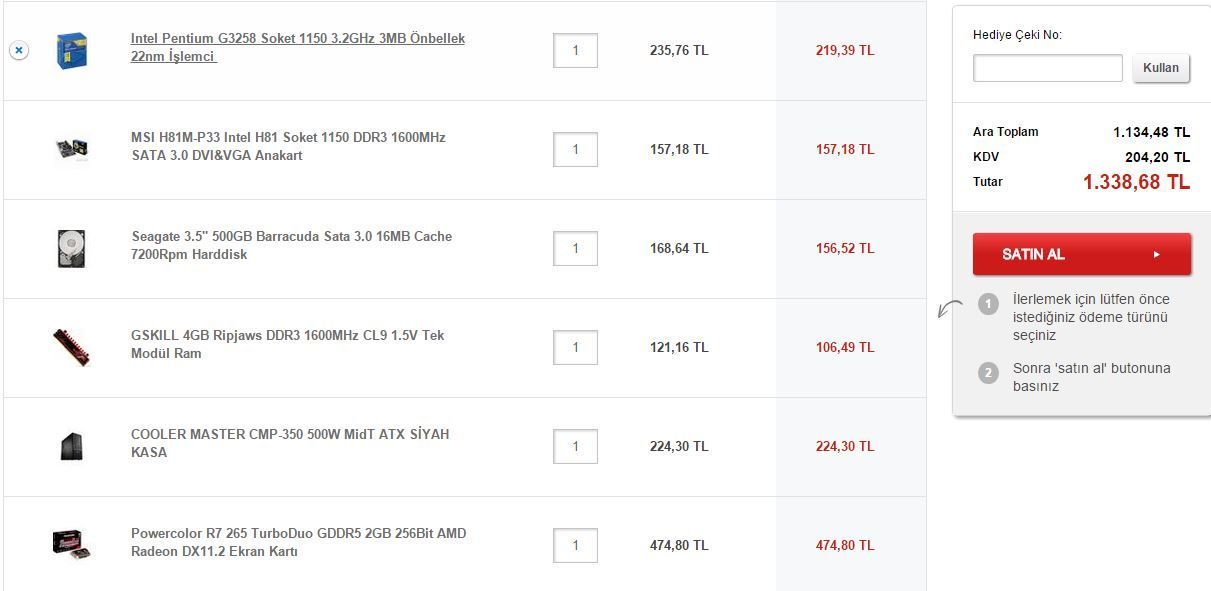Open the Powercolor R7 265 card image
The width and height of the screenshot is (1211, 591).
[x=71, y=544]
